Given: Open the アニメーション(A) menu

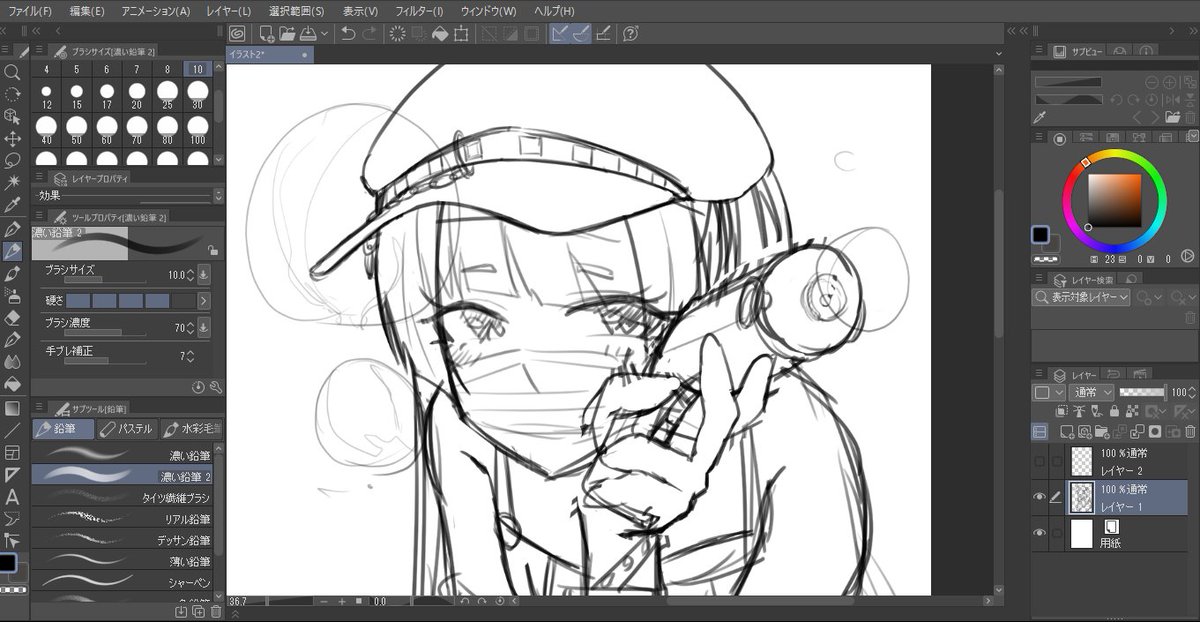Looking at the screenshot, I should 155,11.
